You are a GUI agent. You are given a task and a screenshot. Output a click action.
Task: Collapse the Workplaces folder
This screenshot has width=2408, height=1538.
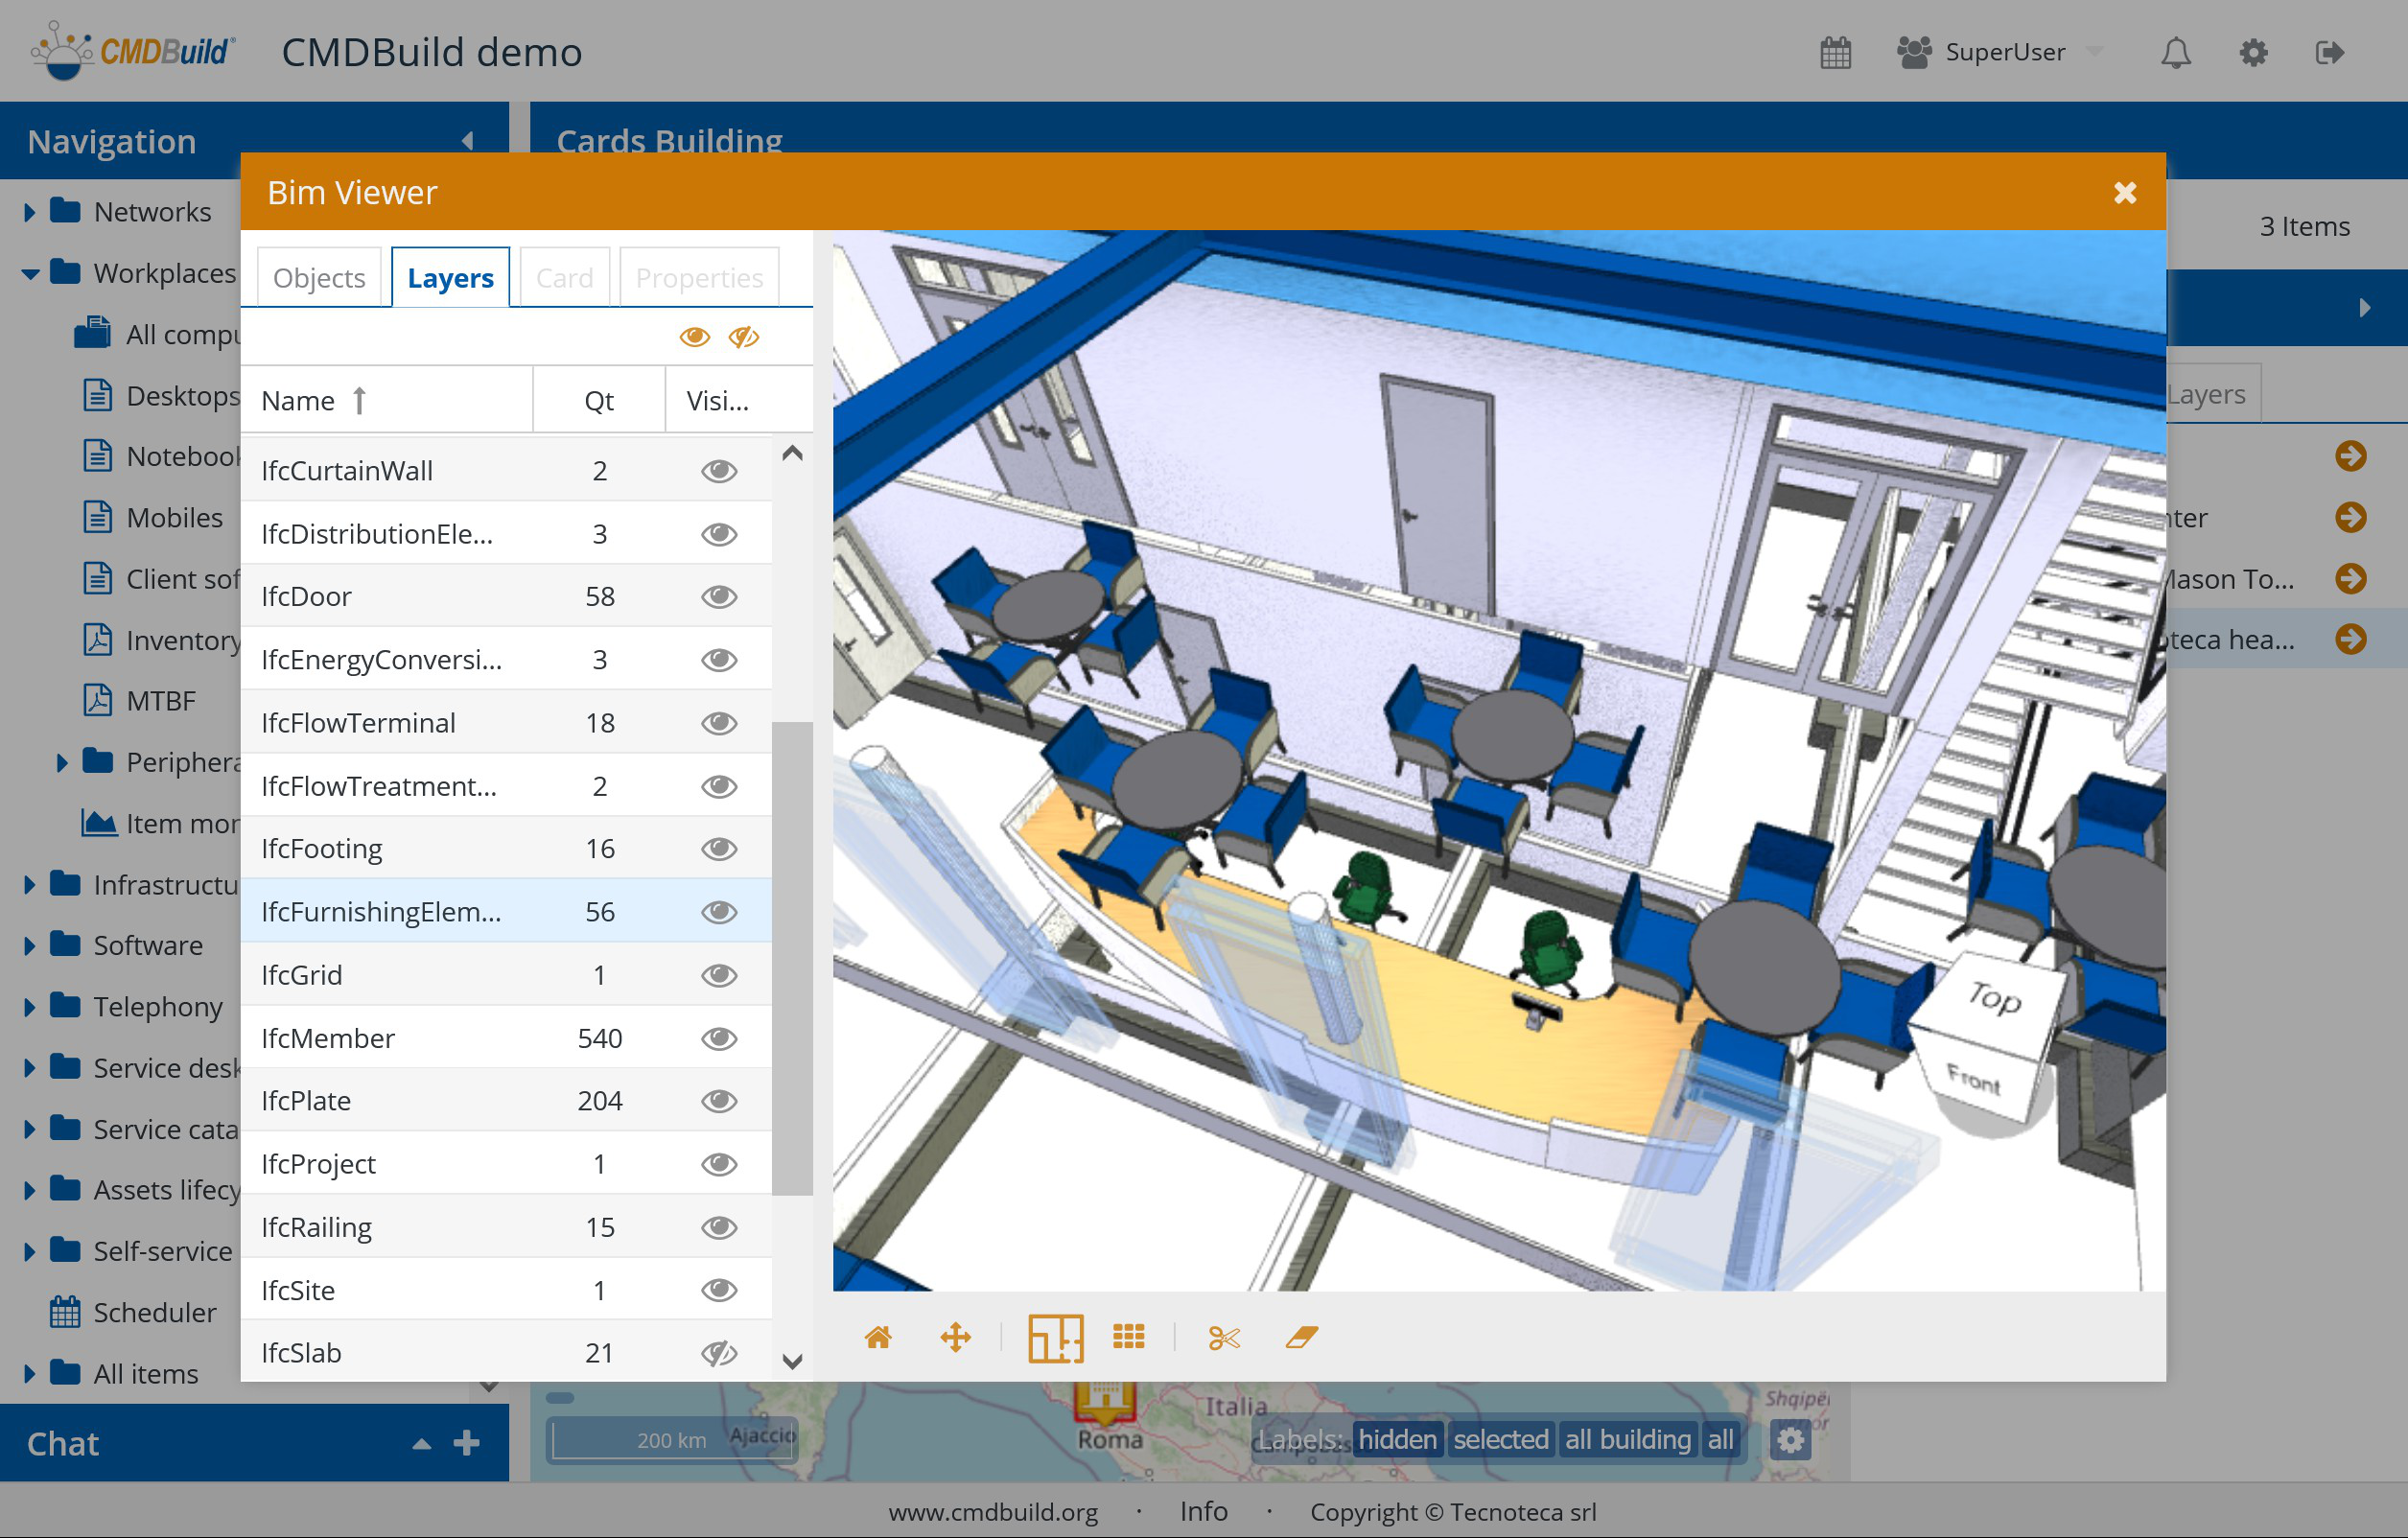click(29, 273)
